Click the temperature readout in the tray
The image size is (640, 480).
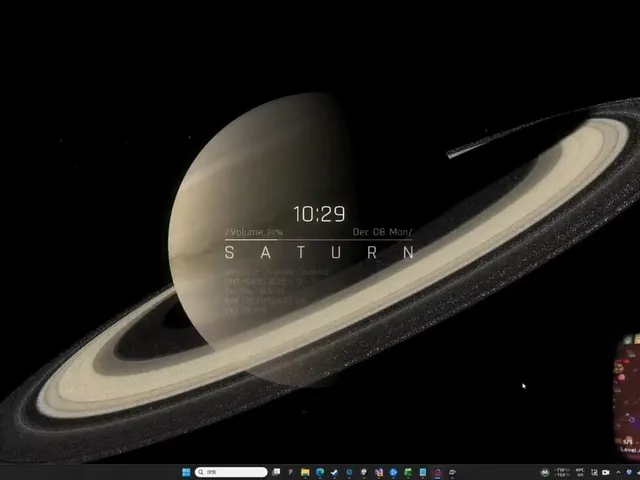(580, 472)
